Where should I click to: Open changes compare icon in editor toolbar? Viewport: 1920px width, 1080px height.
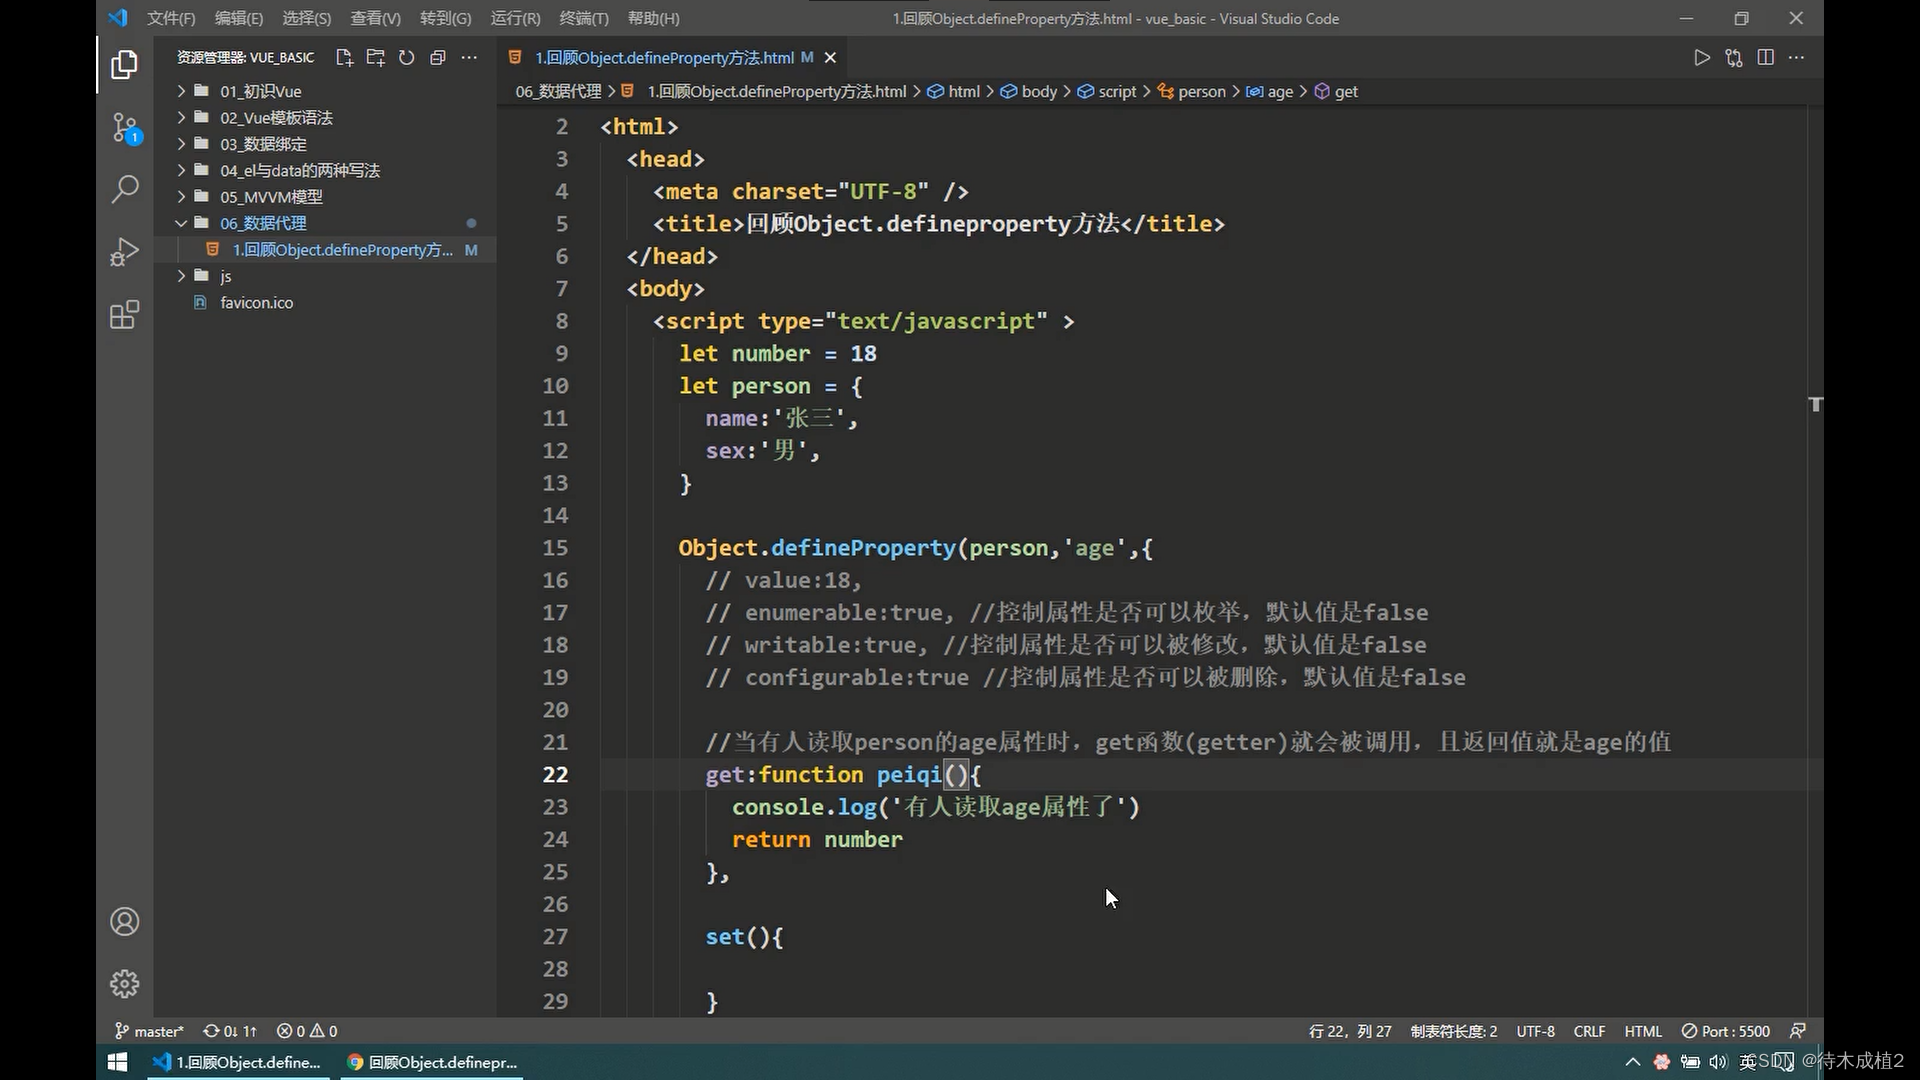coord(1734,58)
